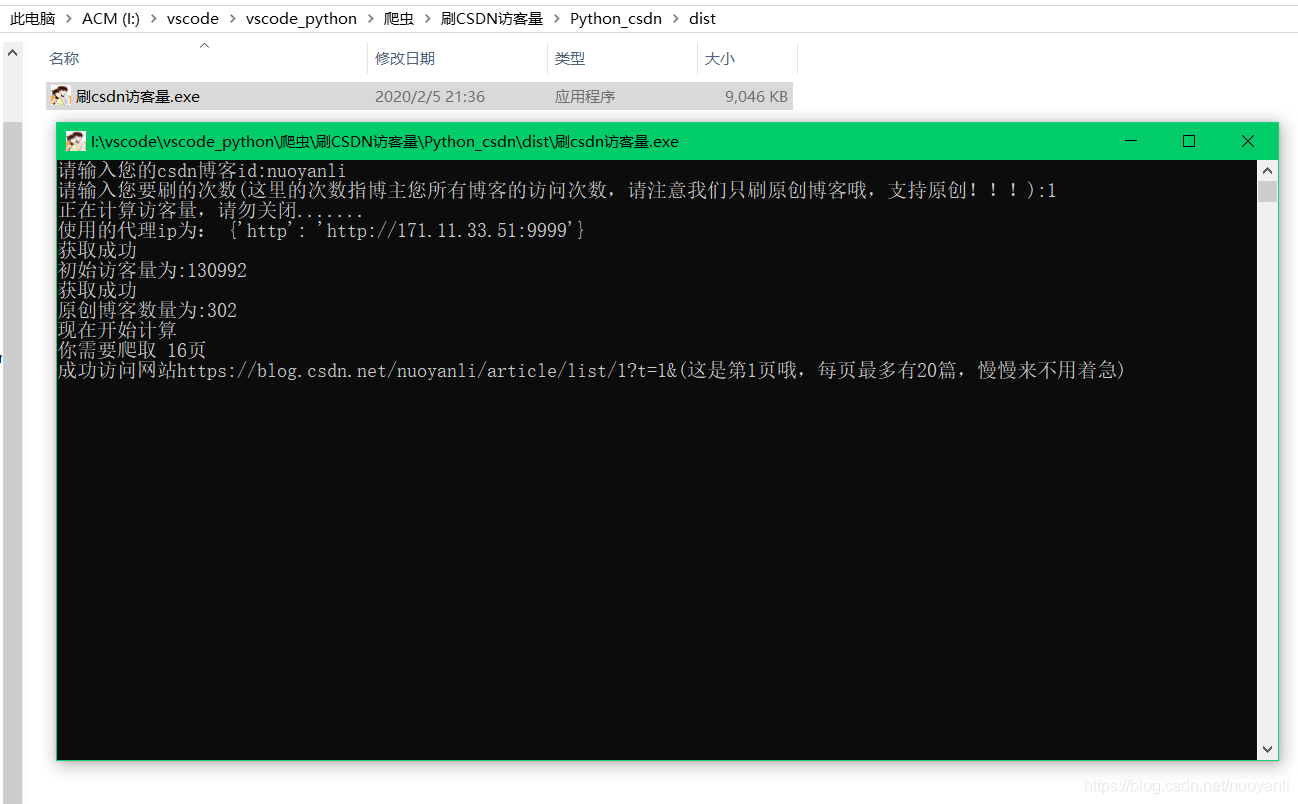Expand chevron after vscode_python in breadcrumb
This screenshot has height=804, width=1298.
371,19
